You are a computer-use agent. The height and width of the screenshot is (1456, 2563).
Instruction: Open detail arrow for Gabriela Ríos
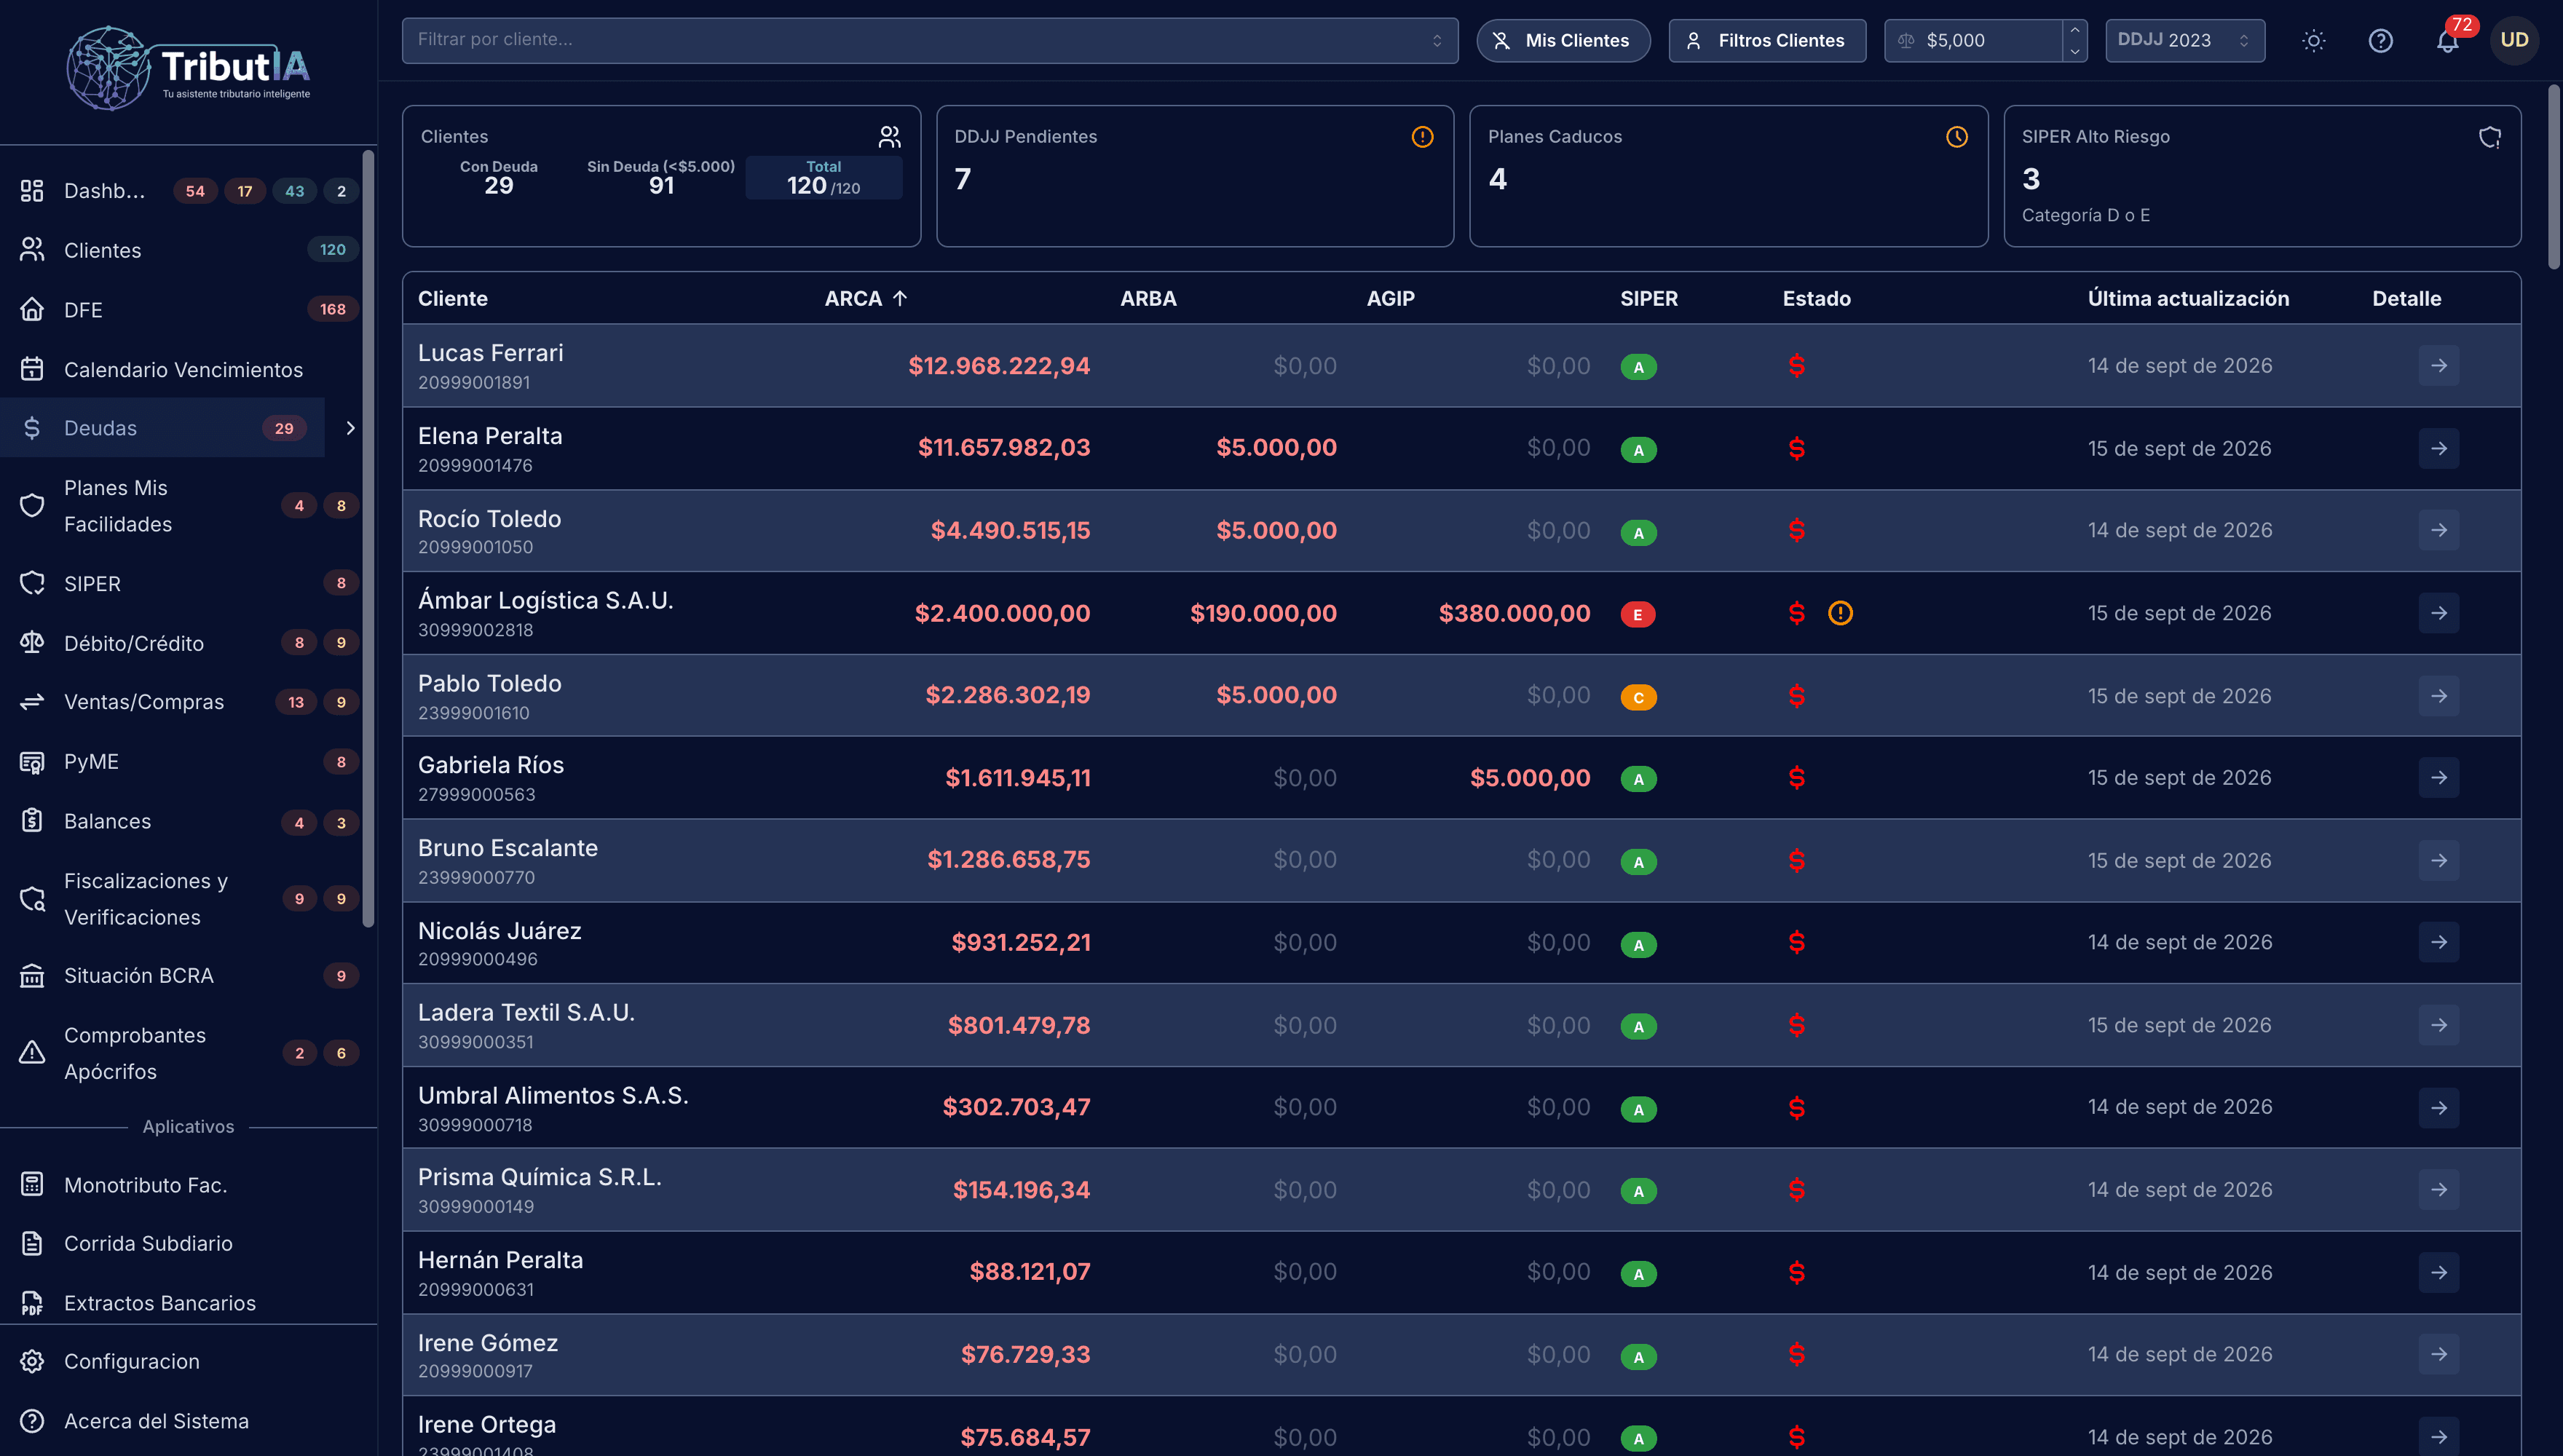2439,778
